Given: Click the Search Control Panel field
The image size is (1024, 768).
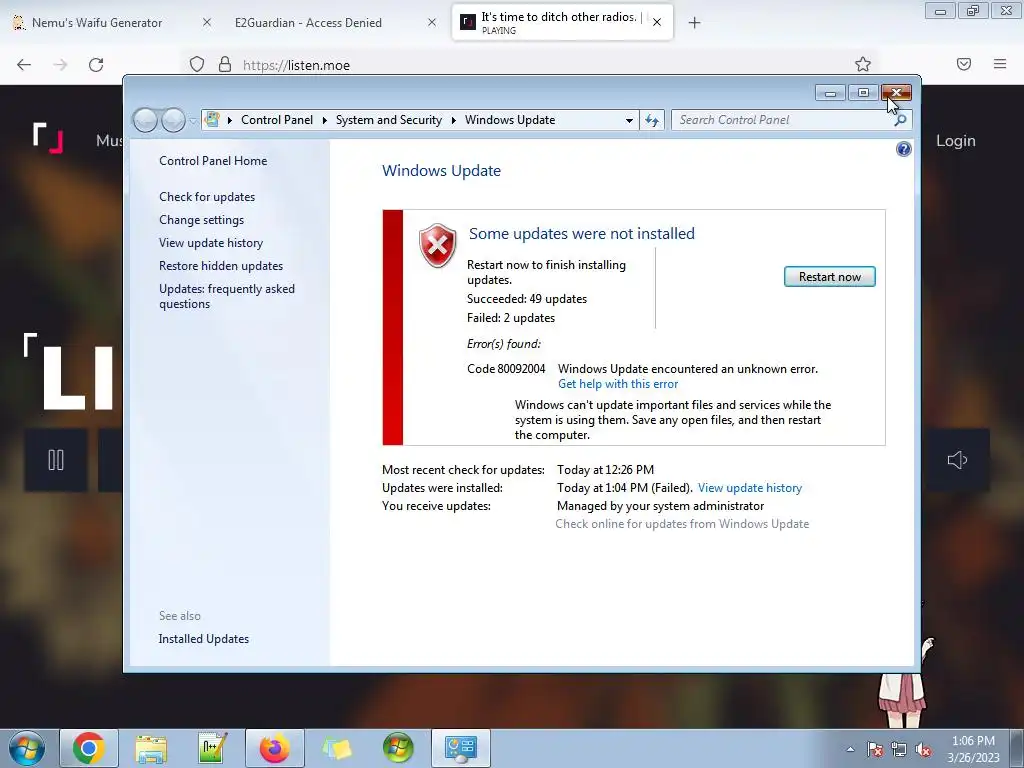Looking at the screenshot, I should click(781, 120).
